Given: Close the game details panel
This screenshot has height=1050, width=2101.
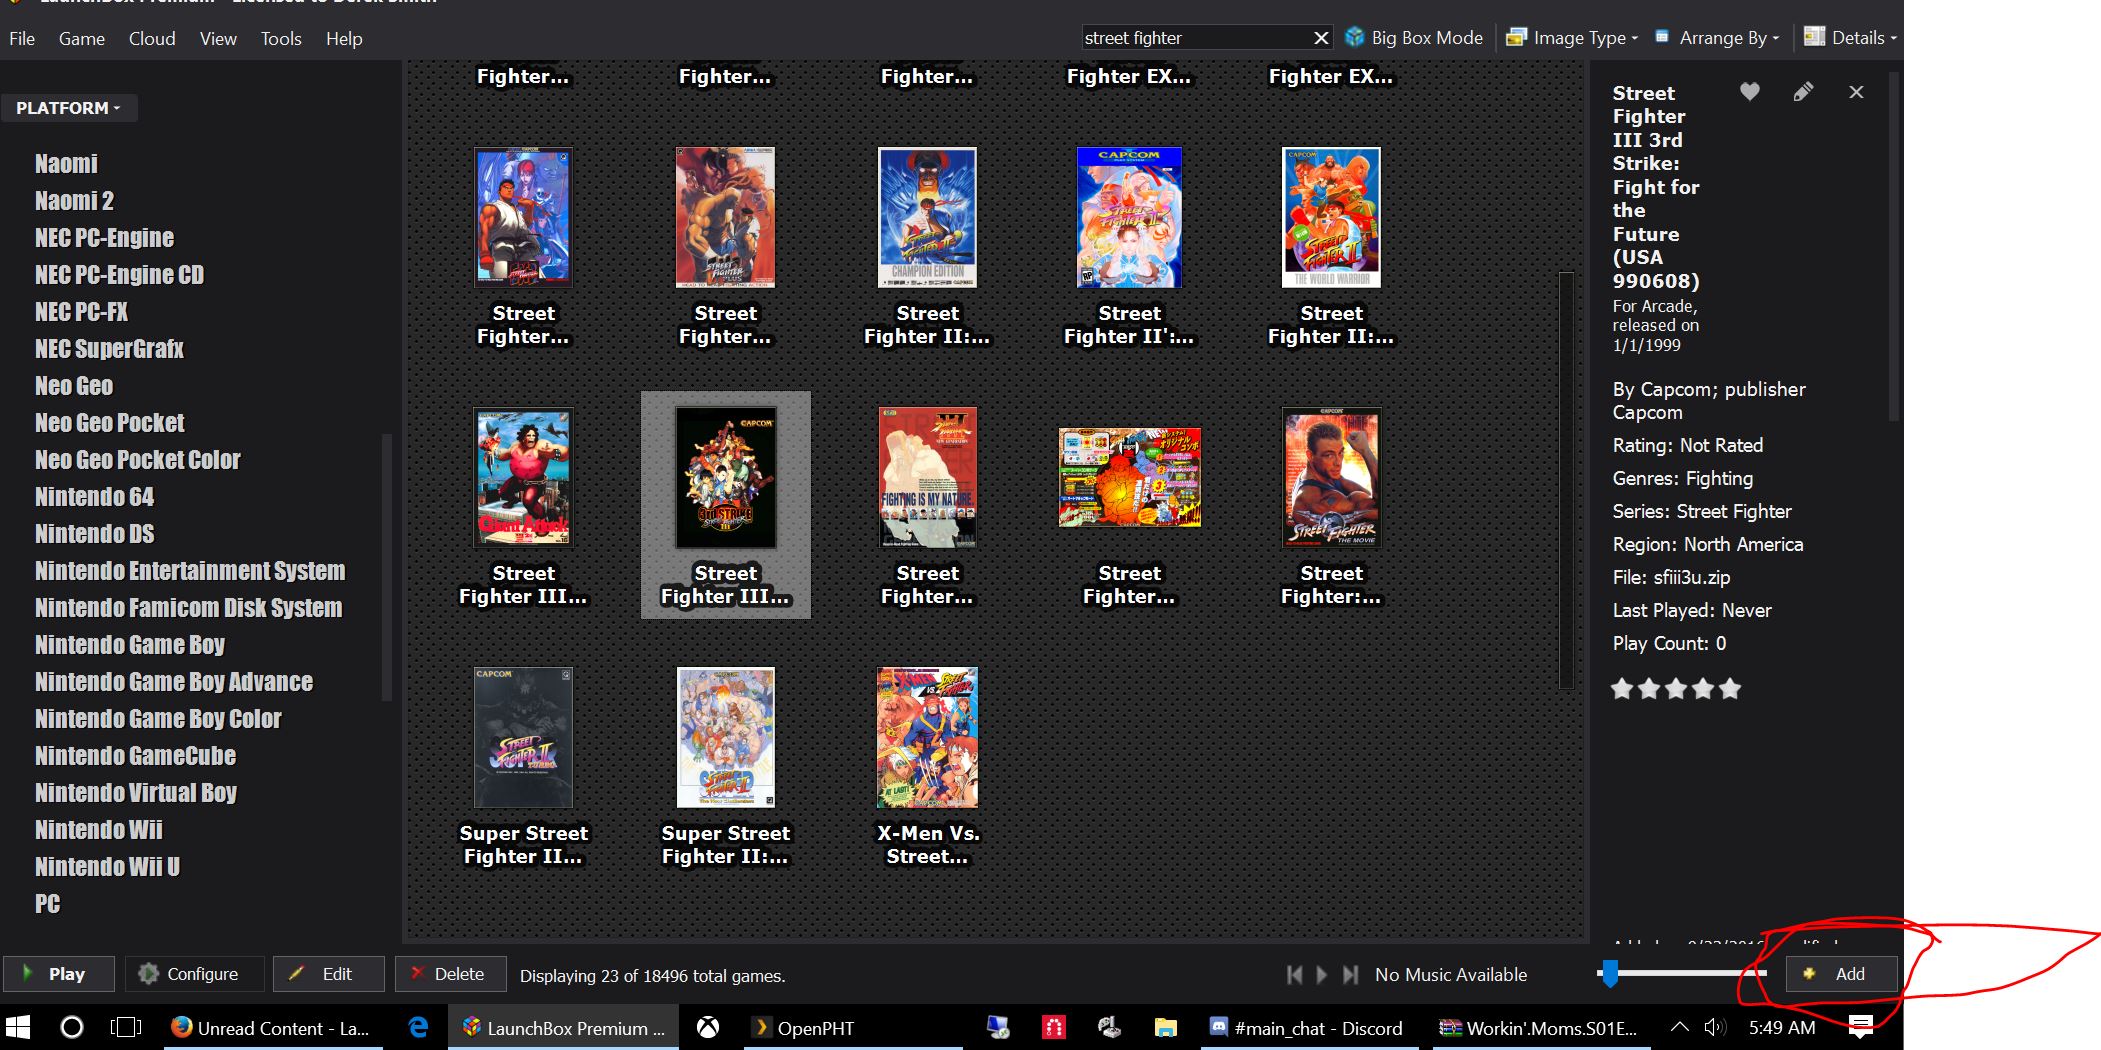Looking at the screenshot, I should (x=1856, y=92).
